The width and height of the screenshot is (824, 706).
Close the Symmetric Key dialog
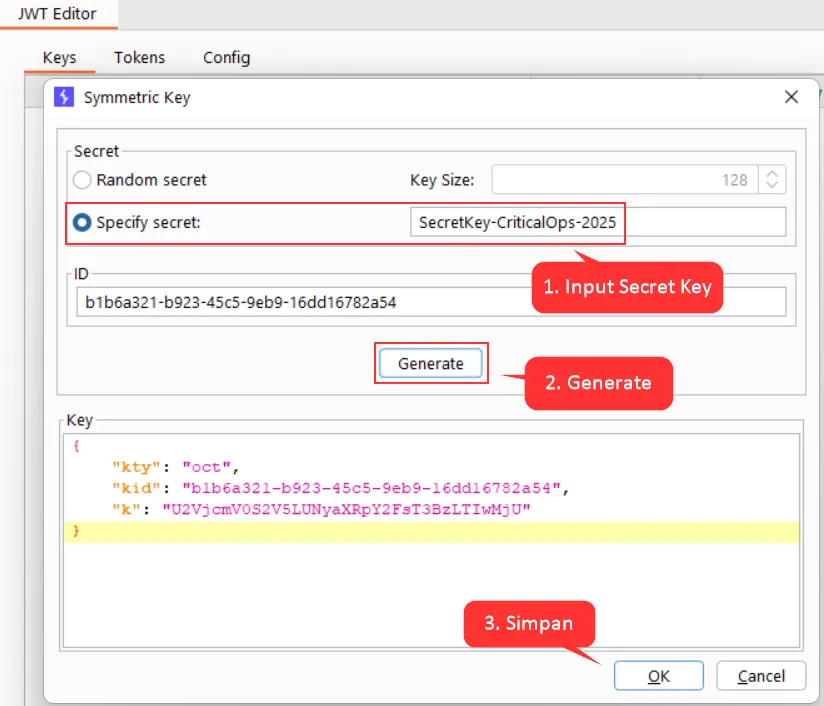tap(791, 97)
